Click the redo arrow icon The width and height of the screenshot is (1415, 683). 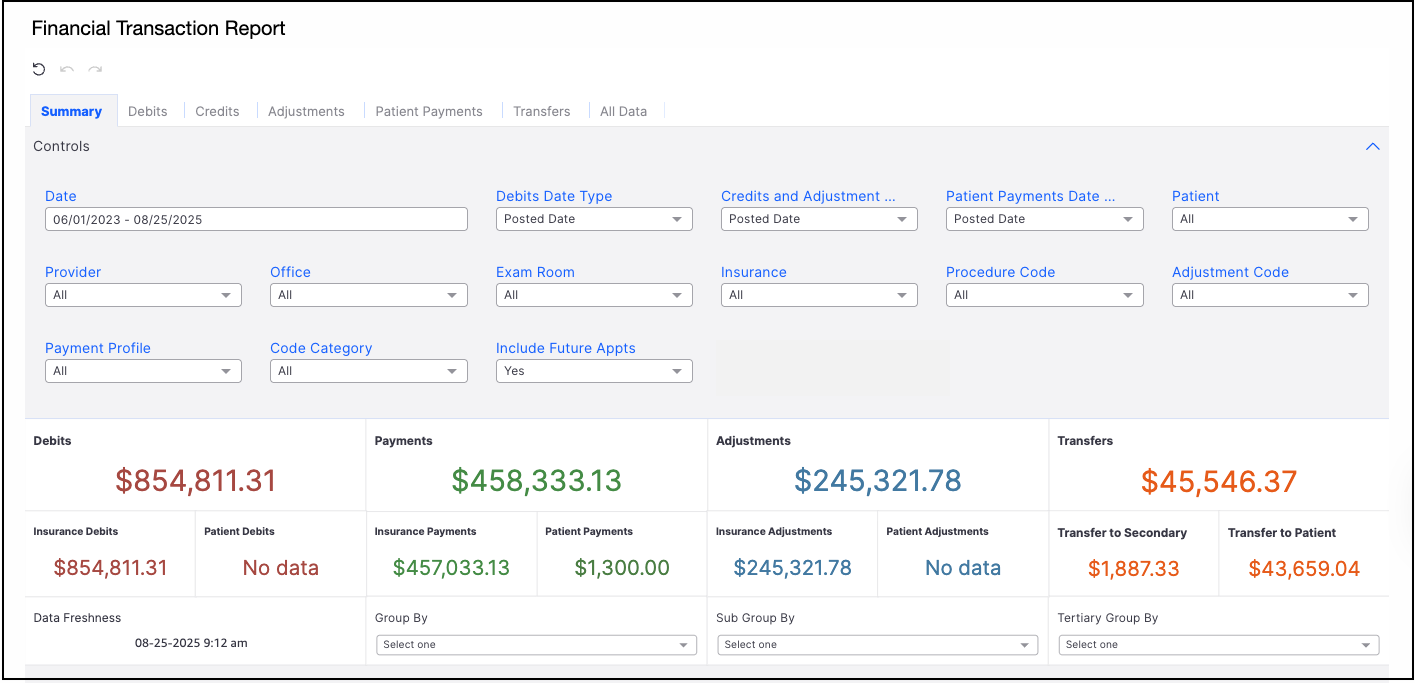click(x=95, y=69)
